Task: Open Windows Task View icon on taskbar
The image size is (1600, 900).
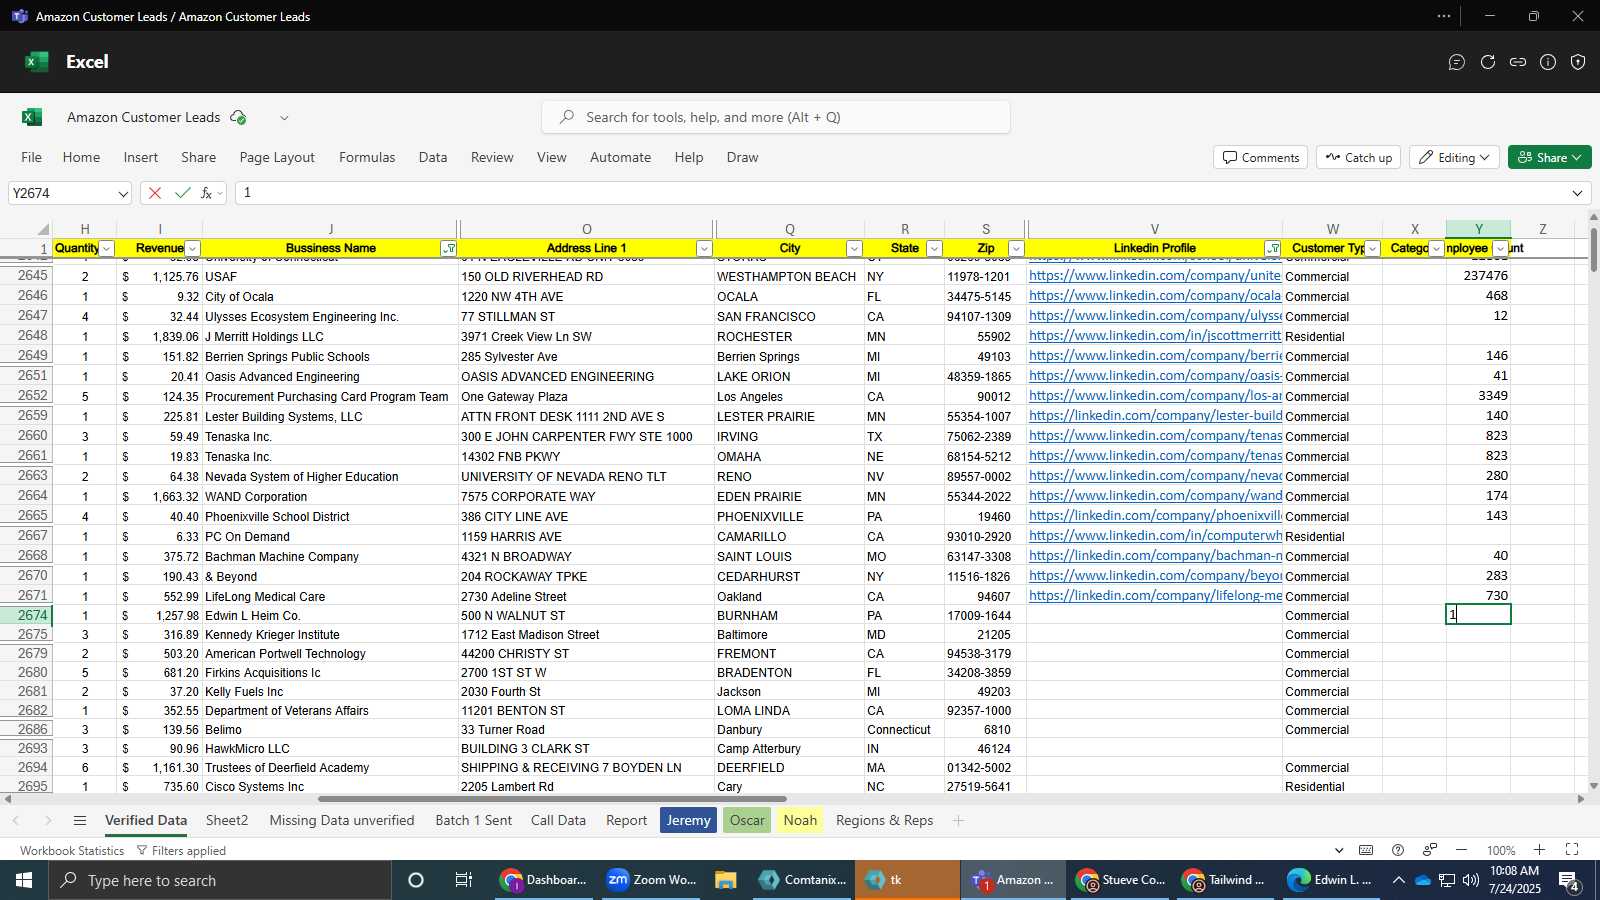Action: (464, 880)
